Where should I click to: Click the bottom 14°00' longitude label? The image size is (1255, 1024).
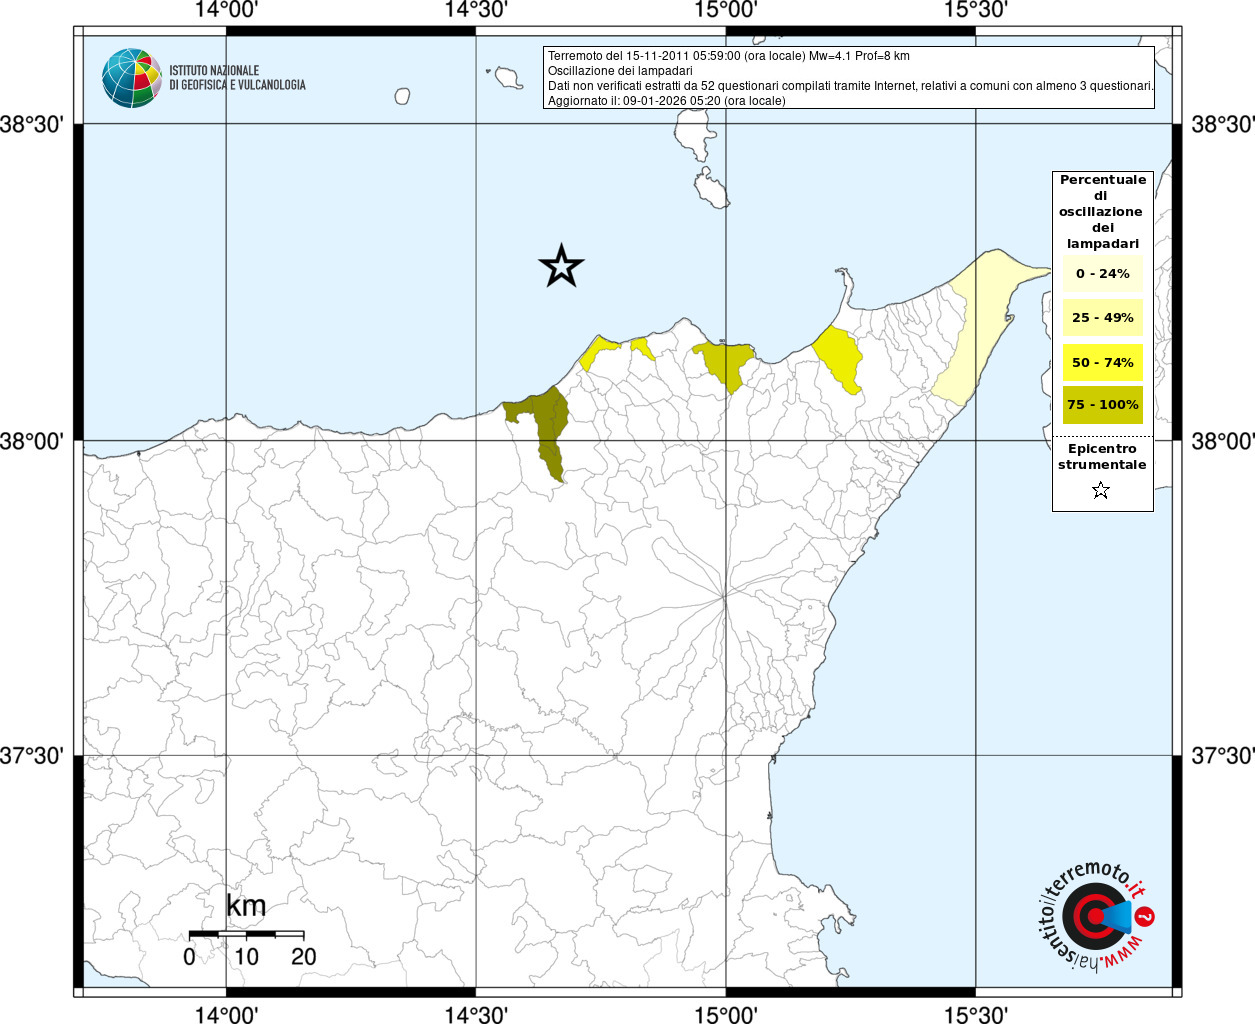[x=227, y=1014]
